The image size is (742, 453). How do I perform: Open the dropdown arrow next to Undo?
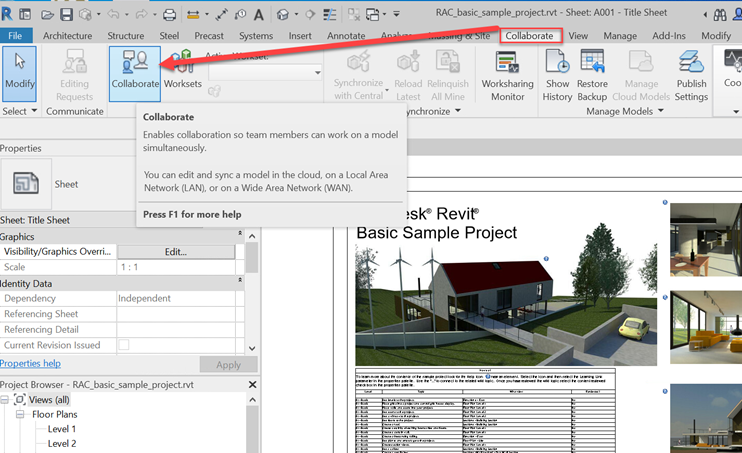(x=126, y=15)
